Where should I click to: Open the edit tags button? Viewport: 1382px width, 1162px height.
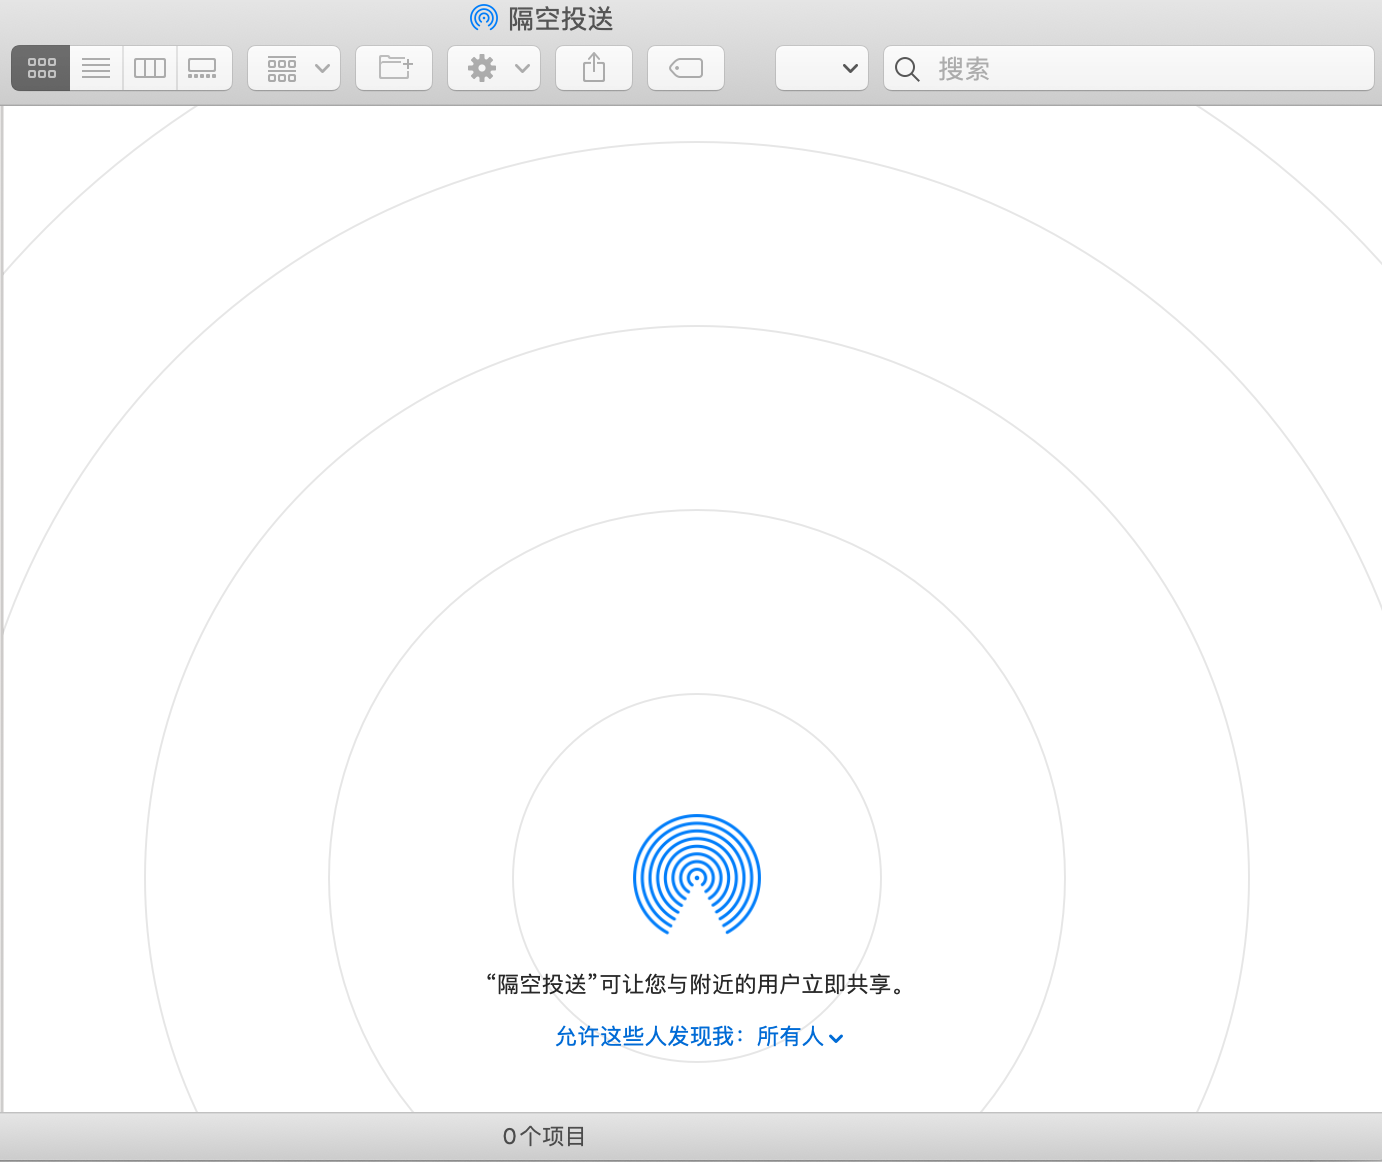pyautogui.click(x=686, y=68)
